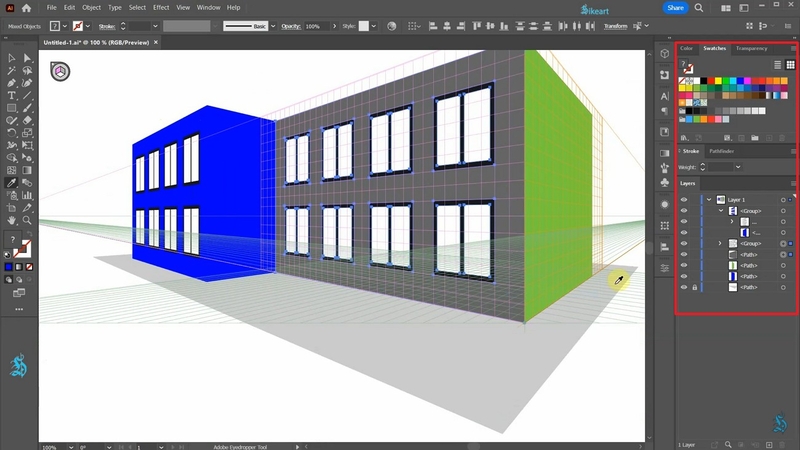This screenshot has height=450, width=800.
Task: Open the File menu
Action: [x=52, y=8]
